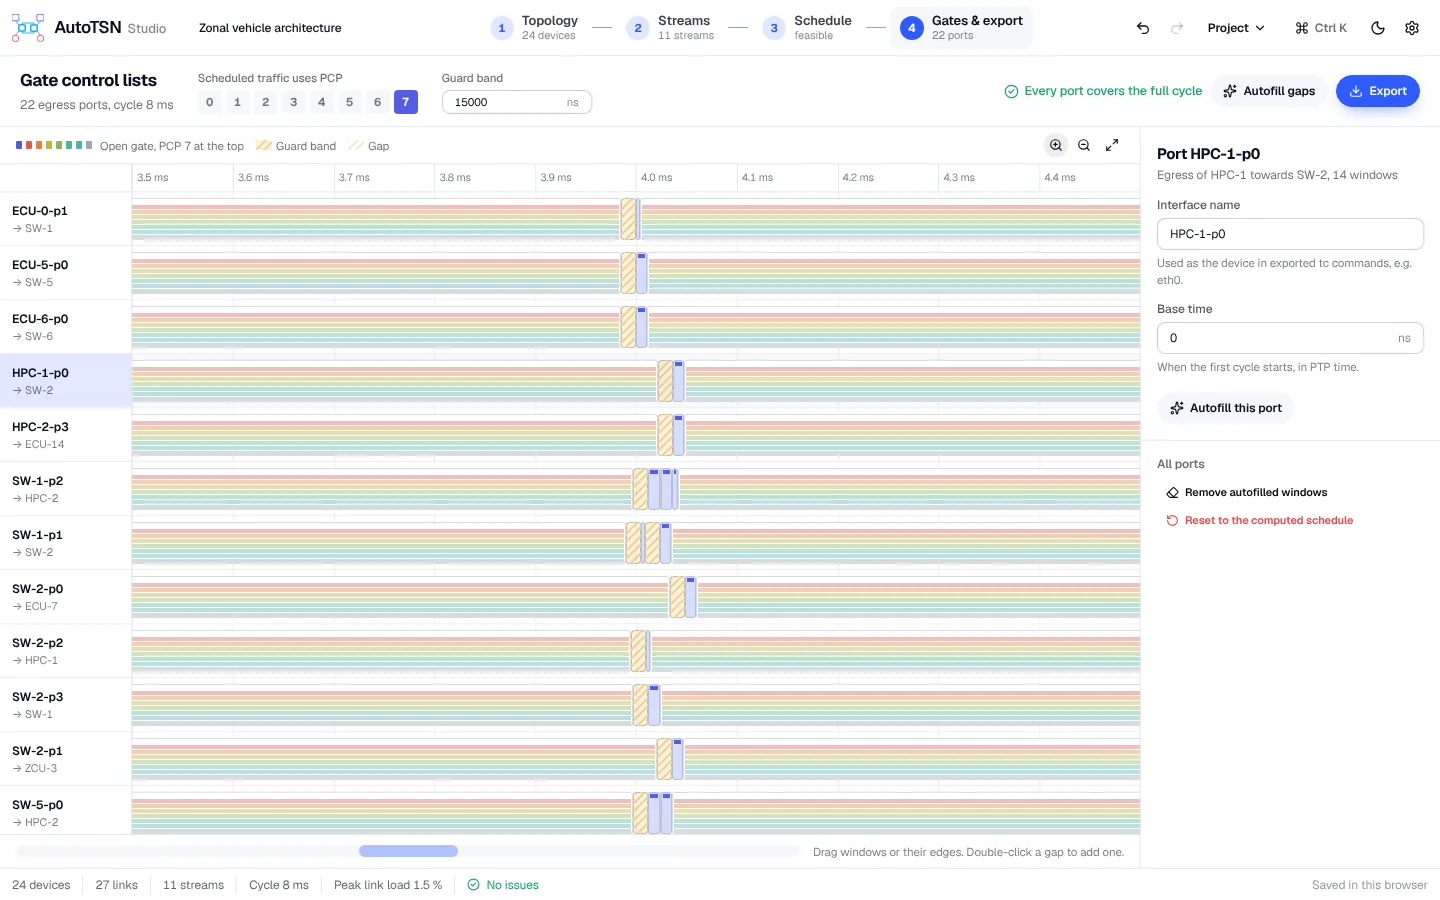The height and width of the screenshot is (900, 1440).
Task: Select PCP 7 for scheduled traffic
Action: 405,102
